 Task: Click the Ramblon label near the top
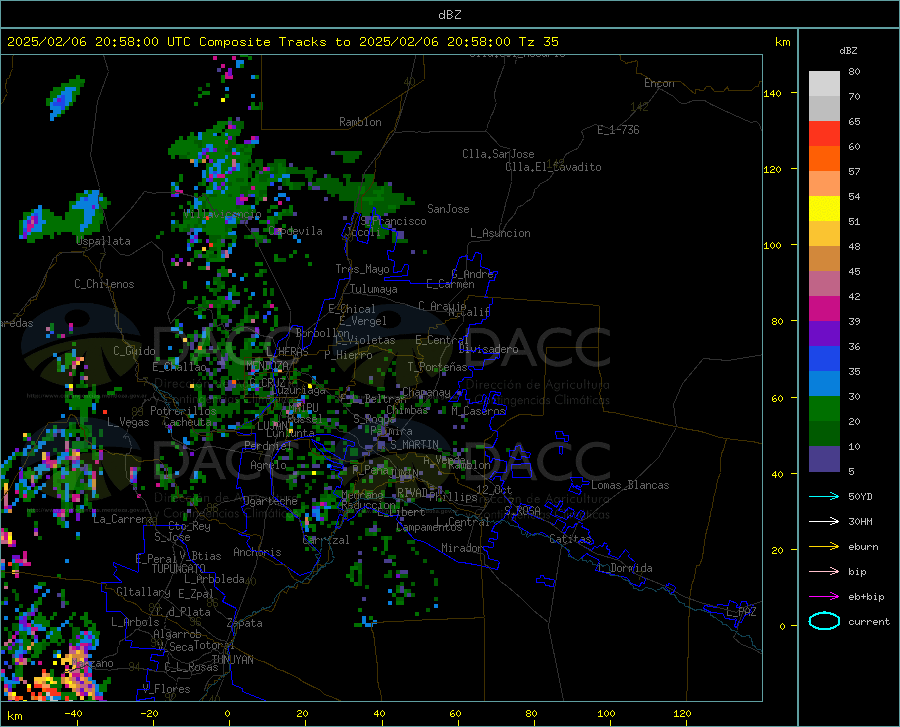coord(360,122)
